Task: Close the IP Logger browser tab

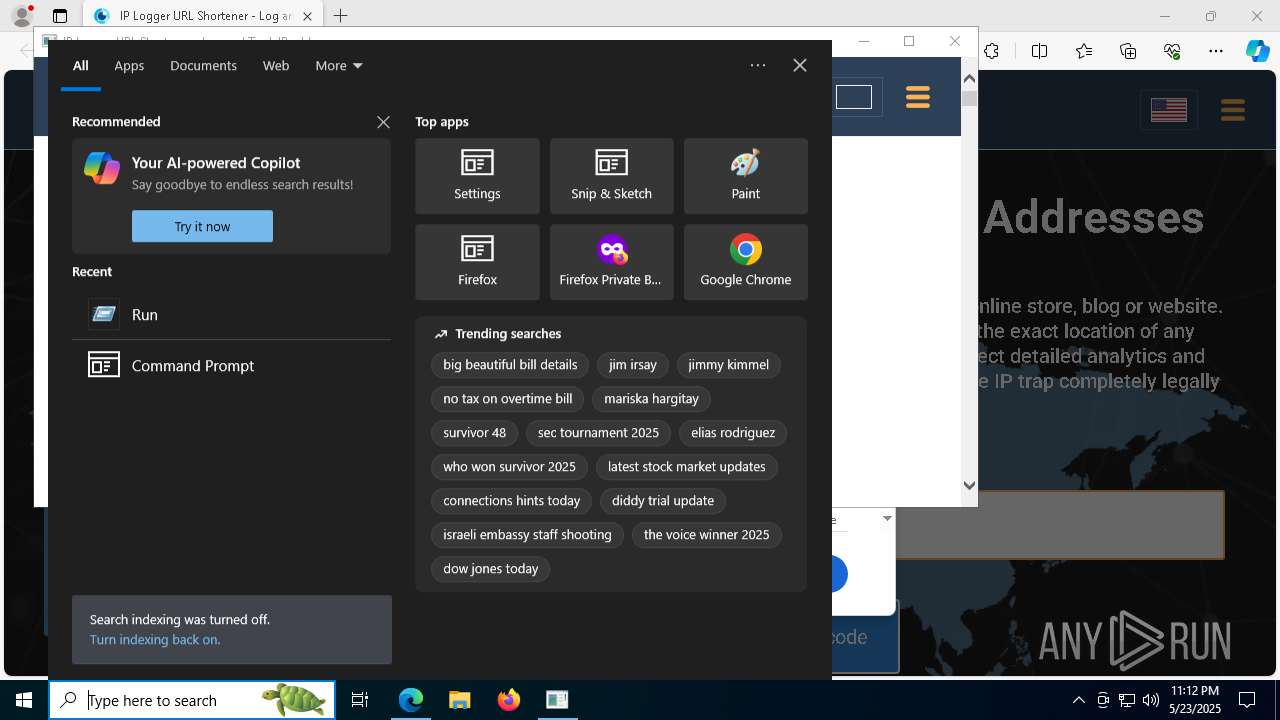Action: 307,16
